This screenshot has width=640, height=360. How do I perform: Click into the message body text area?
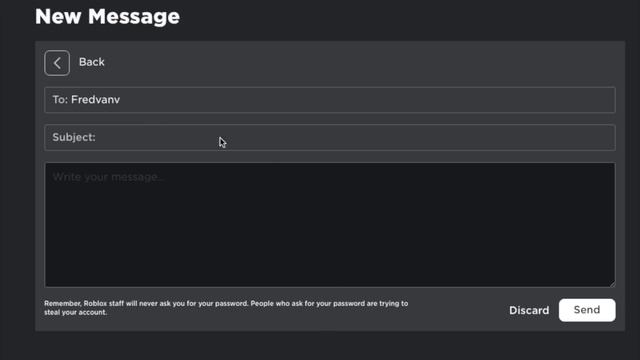[330, 225]
